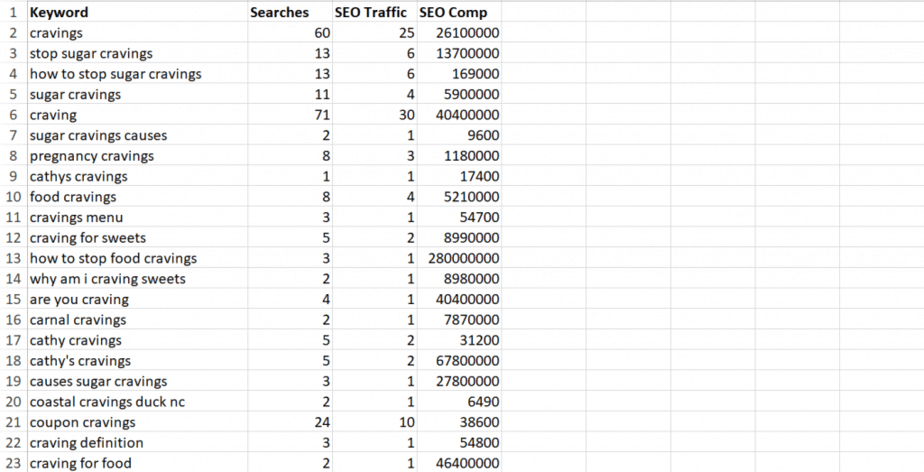This screenshot has width=924, height=472.
Task: Click the 'coastal cravings duck nc' cell
Action: point(106,402)
